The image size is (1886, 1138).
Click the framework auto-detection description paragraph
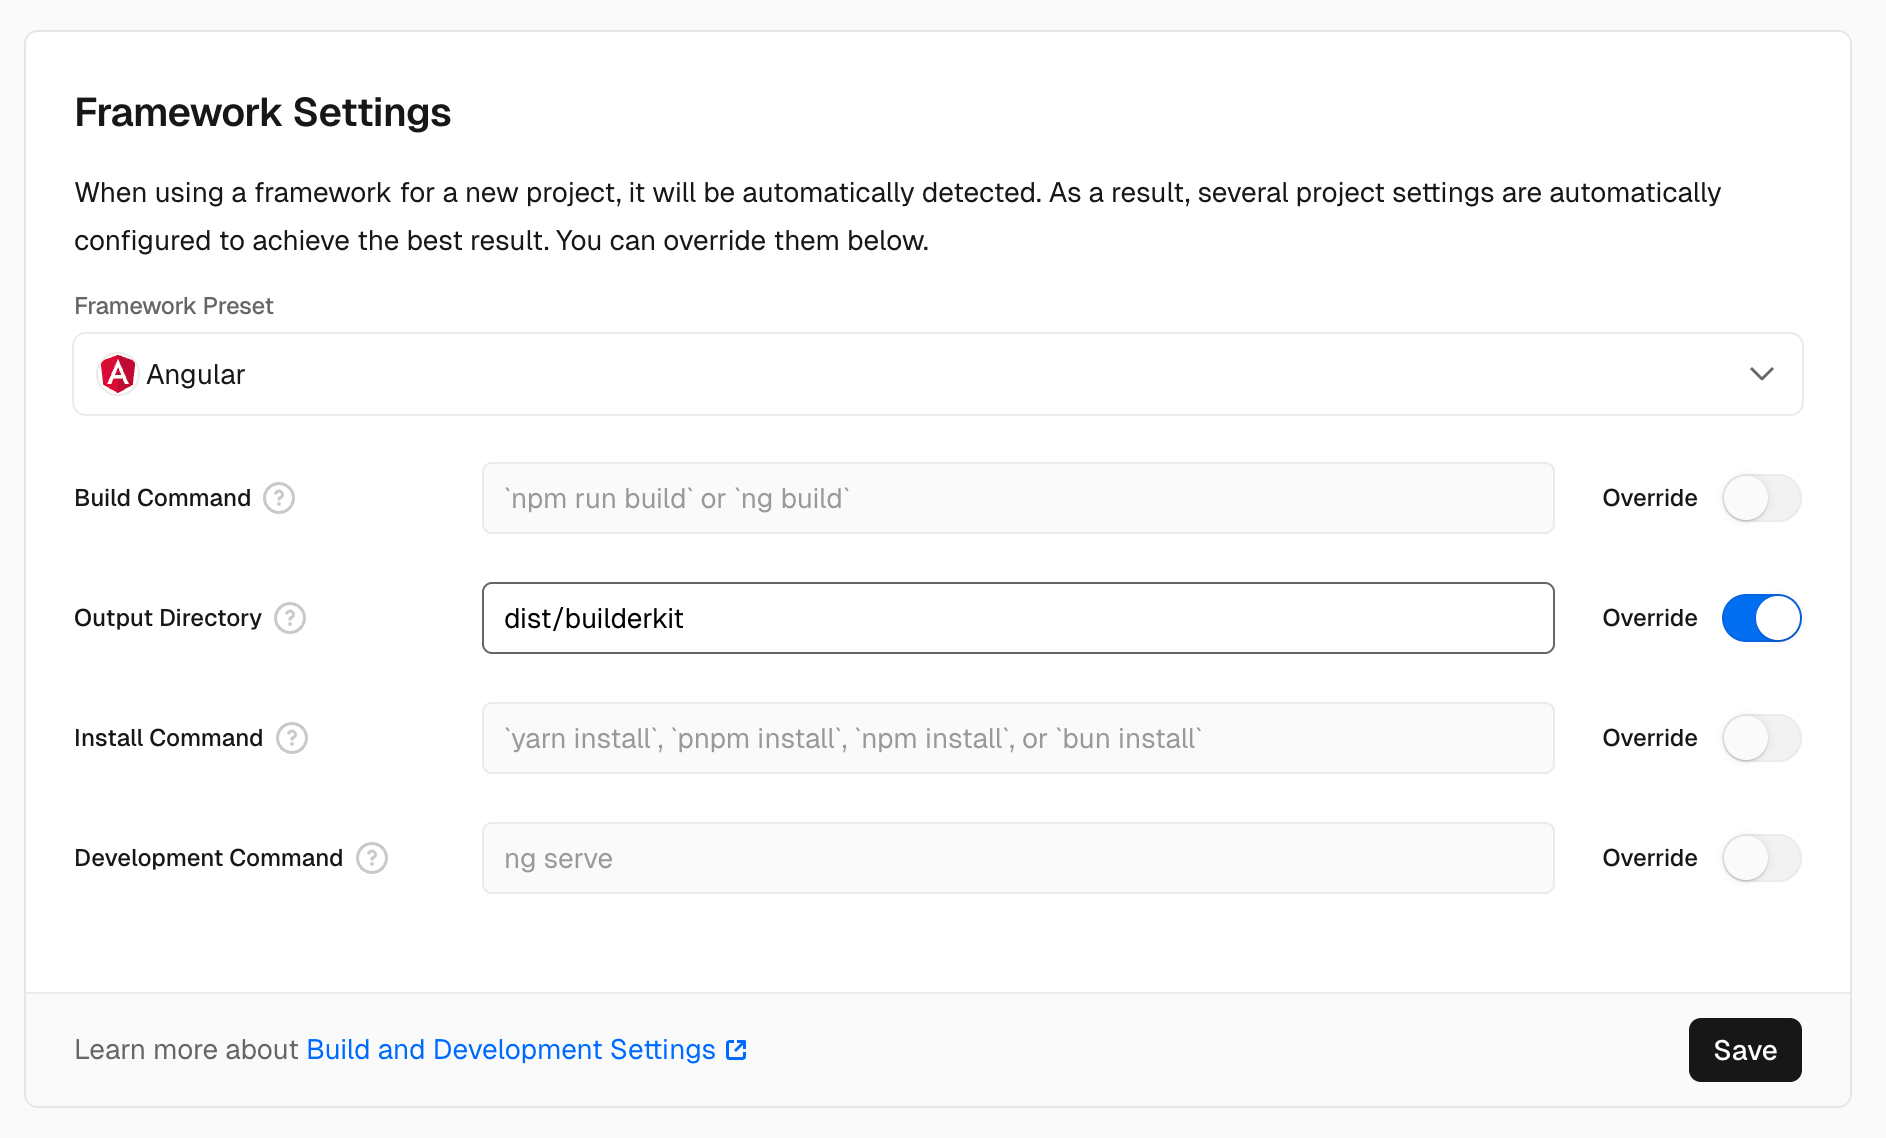click(898, 216)
